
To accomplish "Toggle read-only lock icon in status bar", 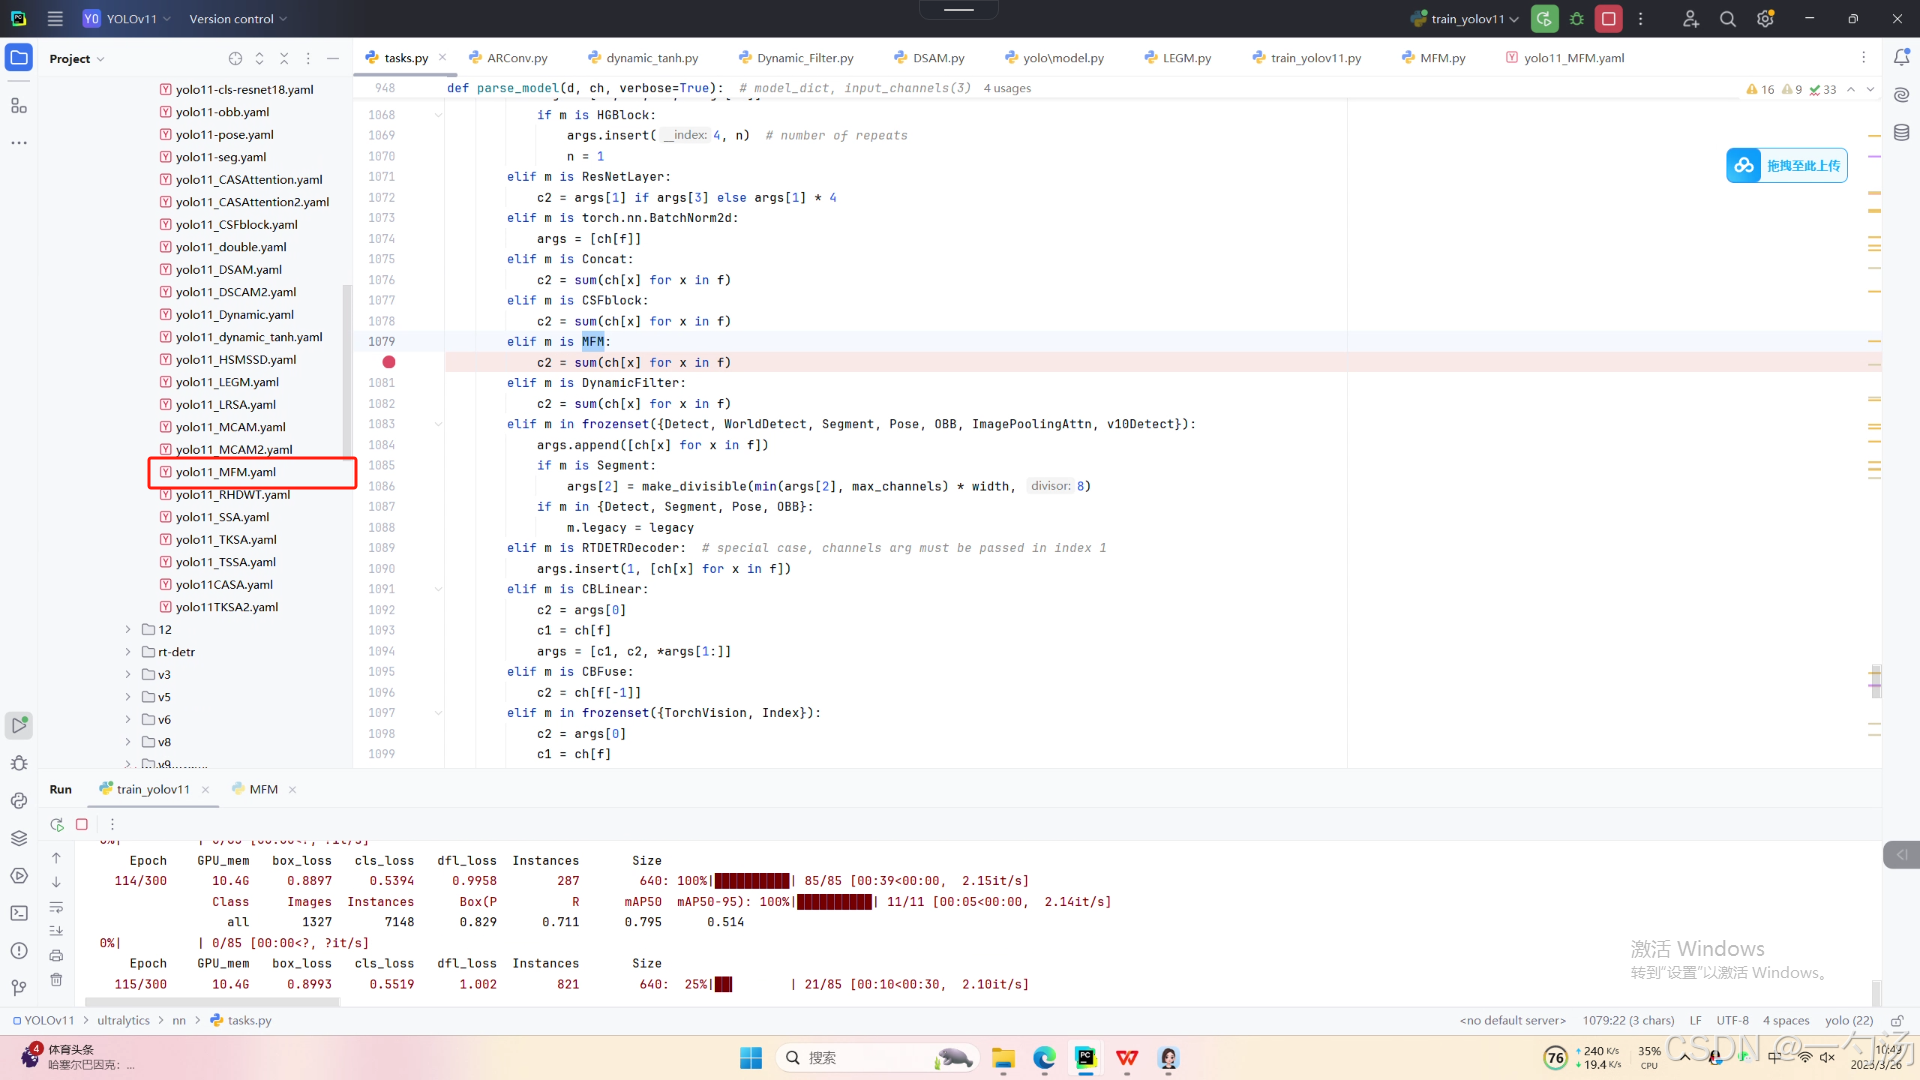I will pos(1896,1021).
